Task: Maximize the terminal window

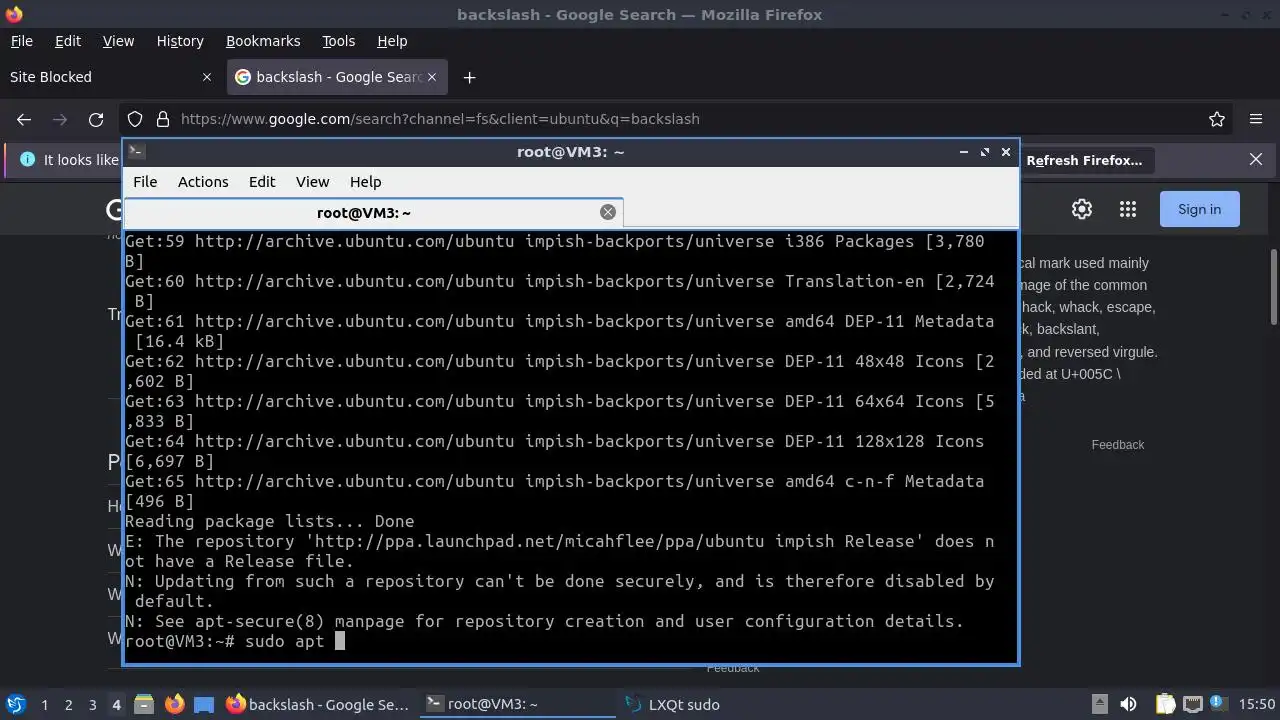Action: point(985,152)
